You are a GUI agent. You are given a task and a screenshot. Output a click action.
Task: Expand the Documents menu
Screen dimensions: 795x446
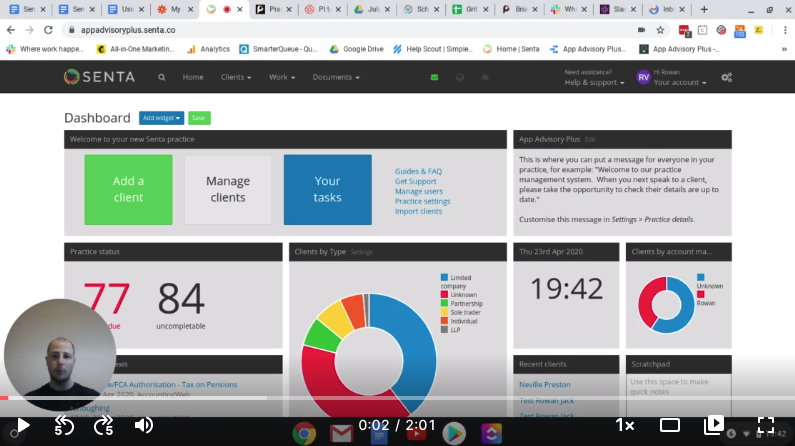[336, 77]
